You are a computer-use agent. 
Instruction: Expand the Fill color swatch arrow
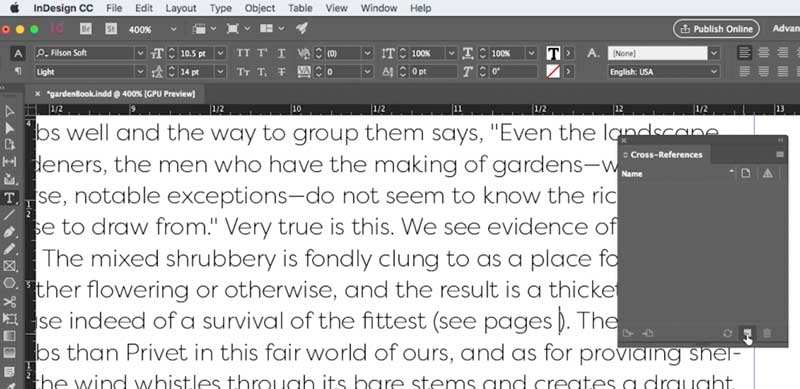pyautogui.click(x=569, y=53)
